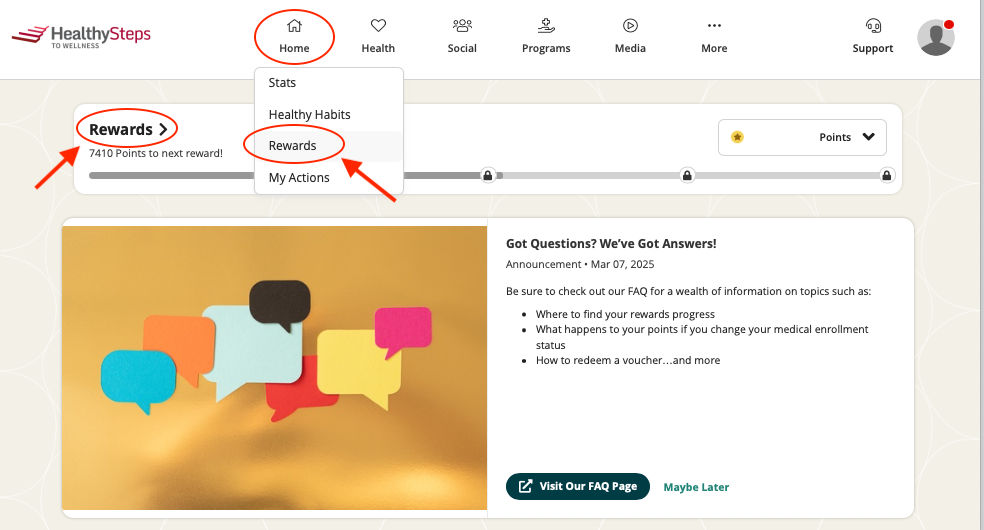This screenshot has width=984, height=530.
Task: Select the Programs icon in navigation
Action: coord(546,26)
